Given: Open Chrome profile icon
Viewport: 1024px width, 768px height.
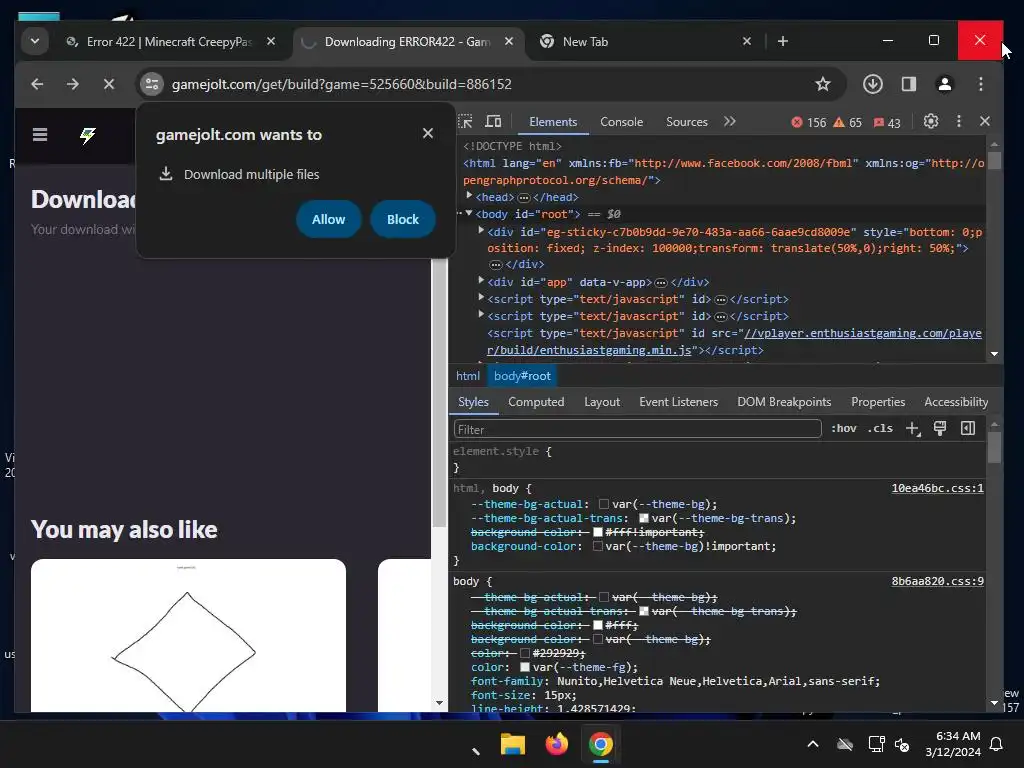Looking at the screenshot, I should coord(944,84).
